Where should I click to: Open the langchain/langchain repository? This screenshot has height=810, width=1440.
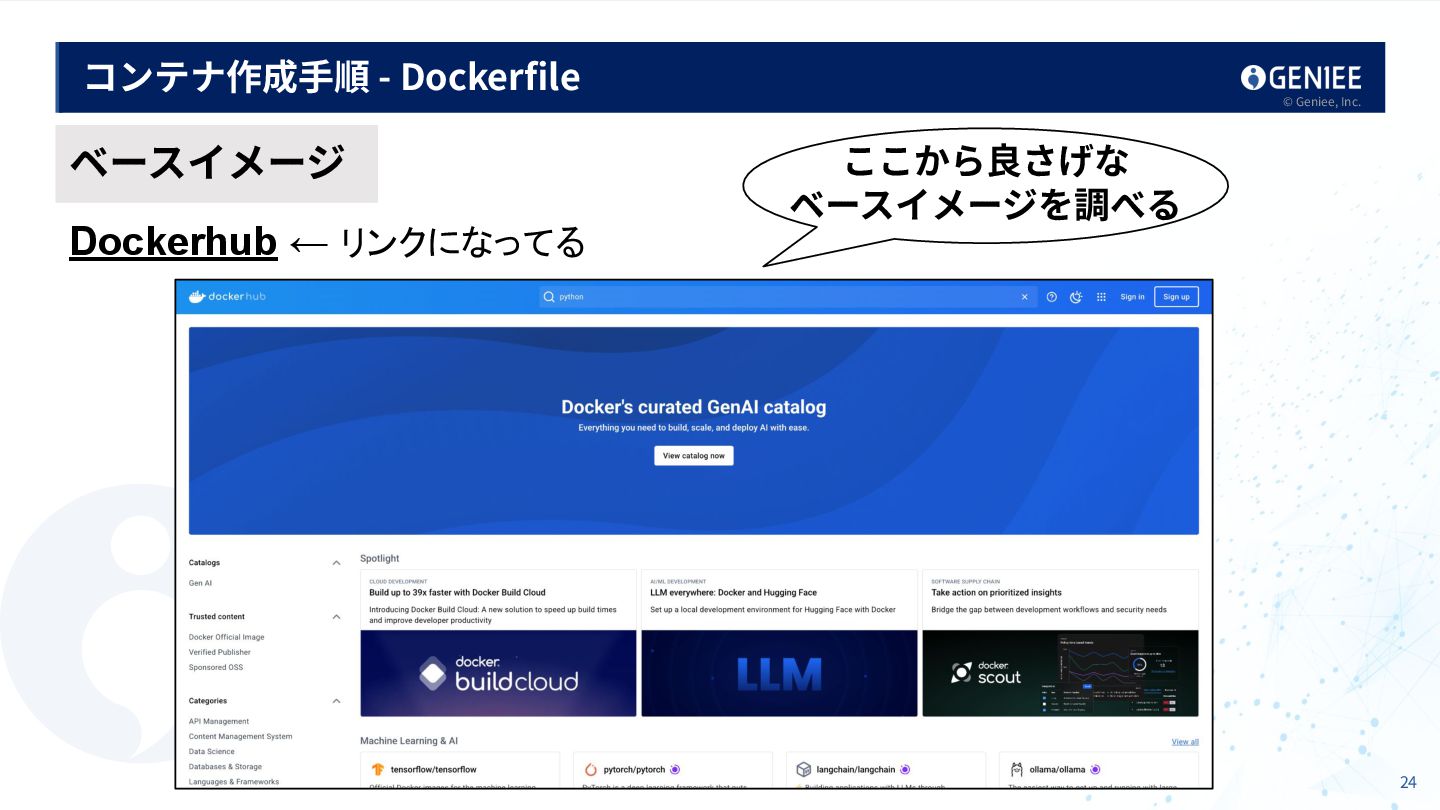(x=856, y=770)
